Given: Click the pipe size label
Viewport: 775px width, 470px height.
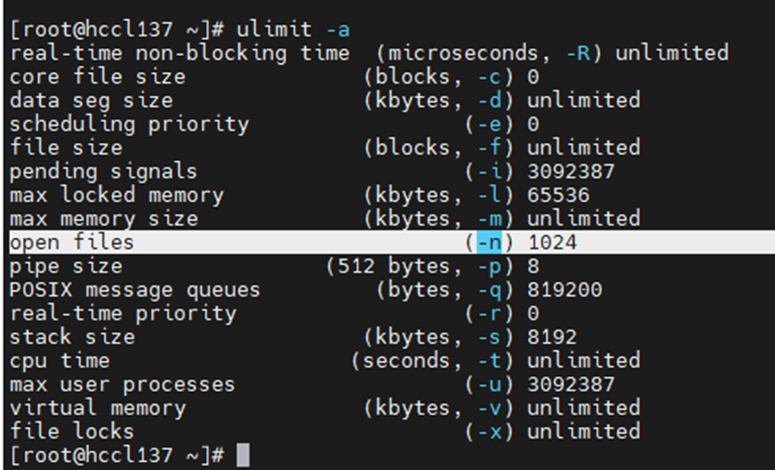Looking at the screenshot, I should [66, 266].
